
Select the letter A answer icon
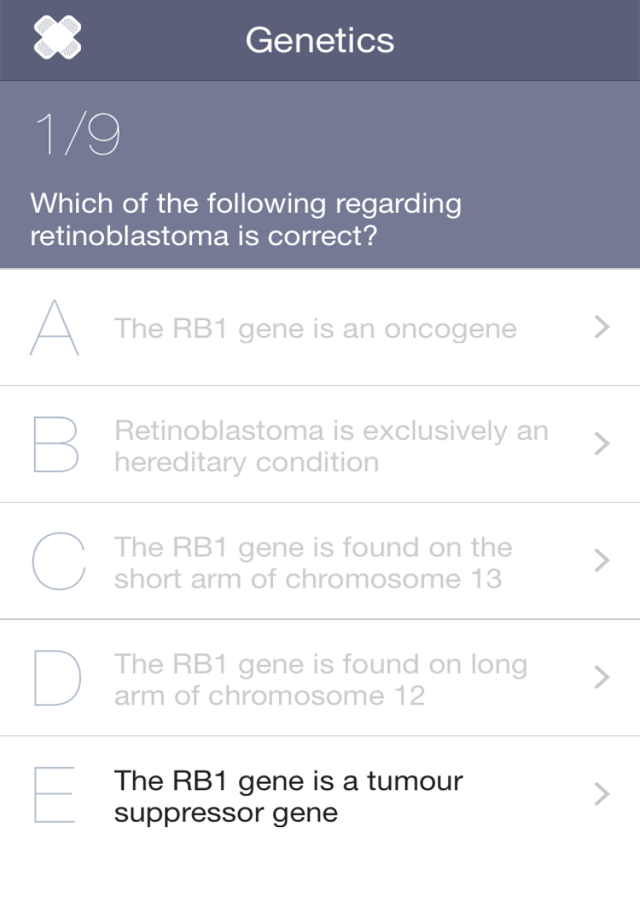click(x=55, y=327)
